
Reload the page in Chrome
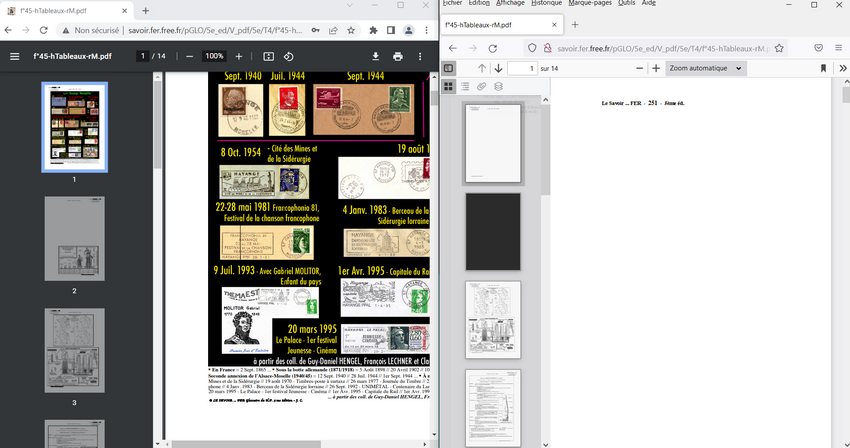(x=43, y=30)
